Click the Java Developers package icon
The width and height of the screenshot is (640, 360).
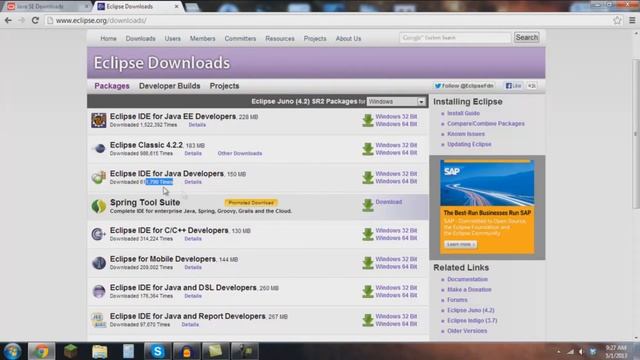(x=99, y=177)
